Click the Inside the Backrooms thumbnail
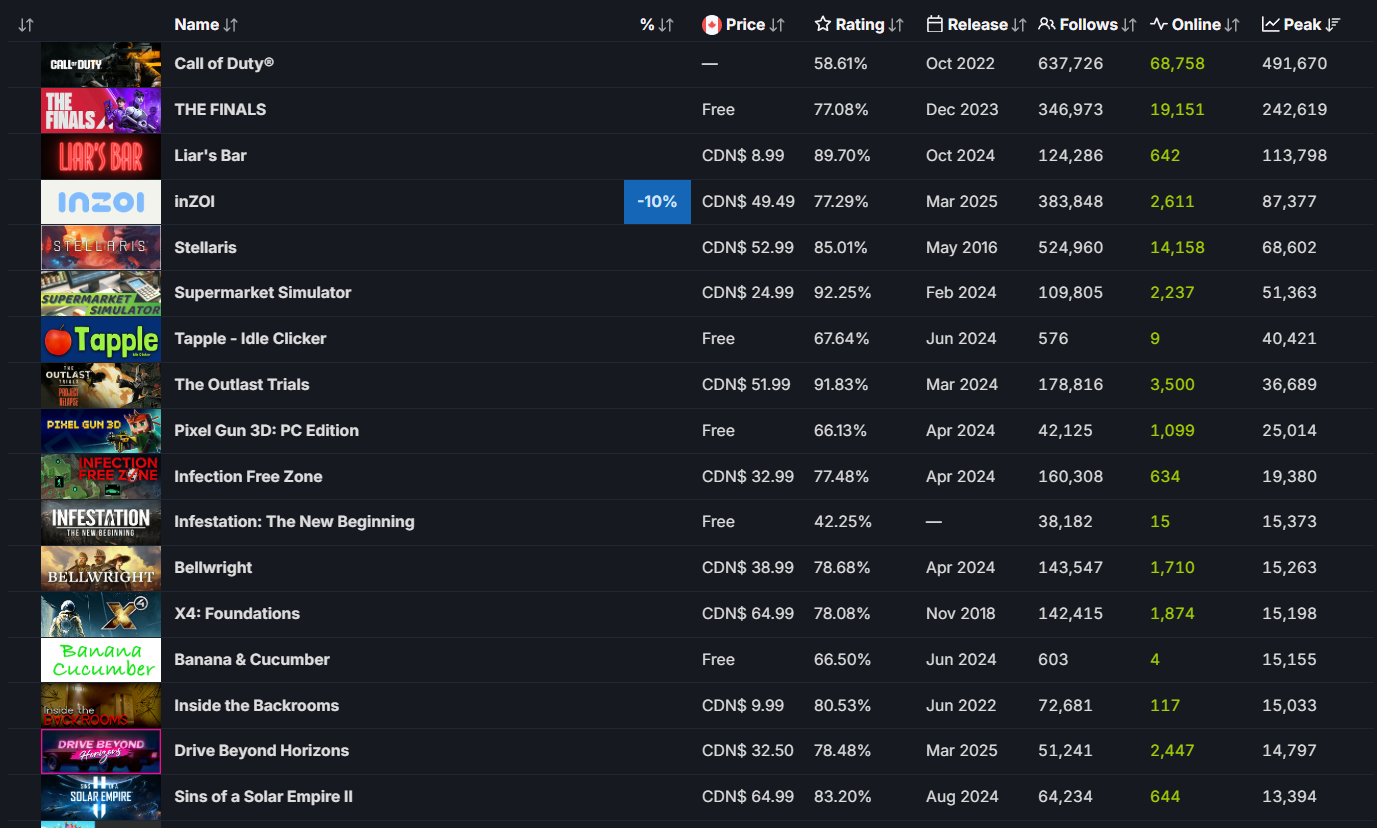This screenshot has width=1377, height=828. pyautogui.click(x=101, y=706)
